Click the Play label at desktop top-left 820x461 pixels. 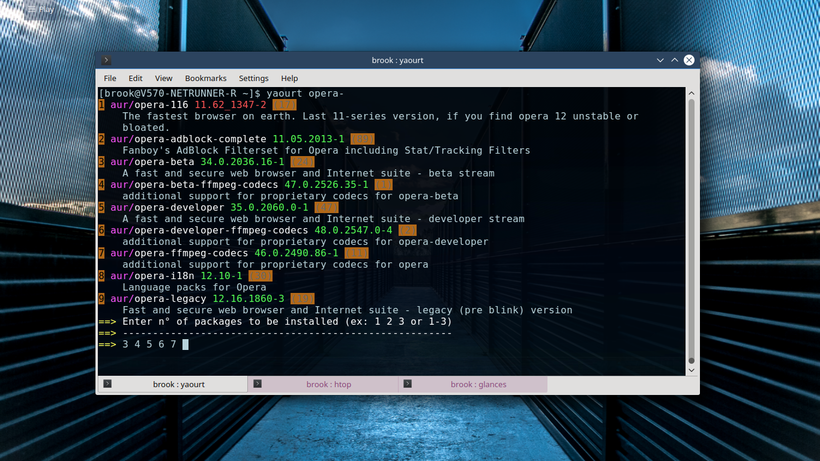pyautogui.click(x=40, y=9)
